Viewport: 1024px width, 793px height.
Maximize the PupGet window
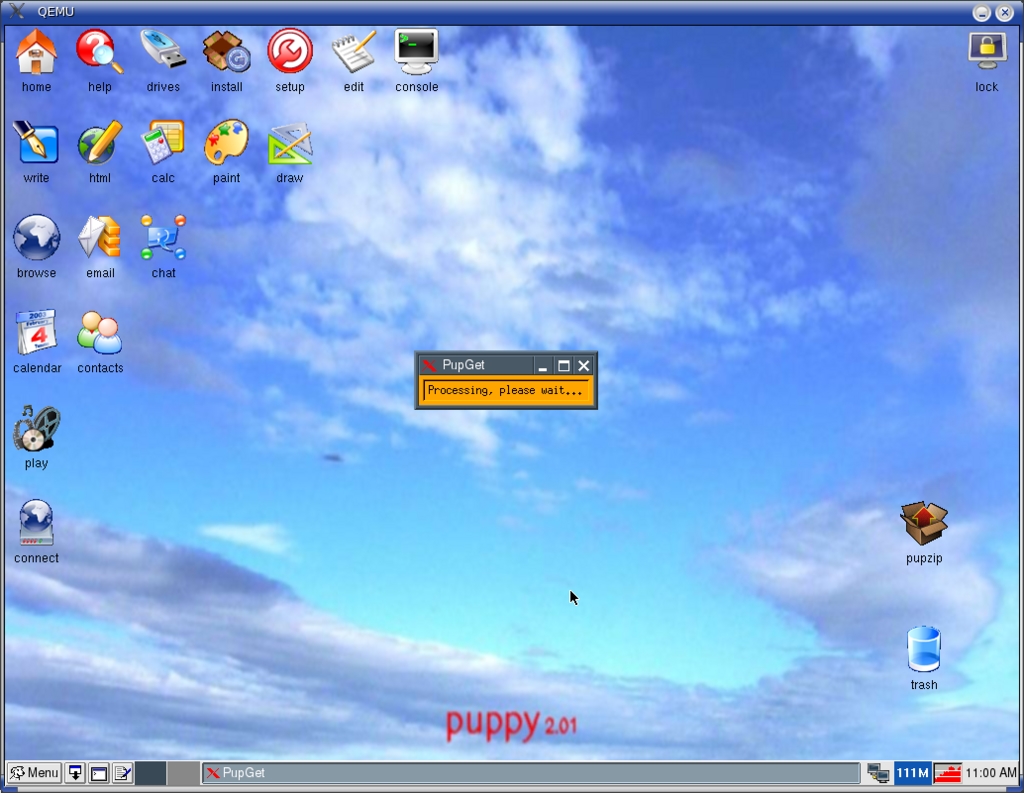coord(564,366)
